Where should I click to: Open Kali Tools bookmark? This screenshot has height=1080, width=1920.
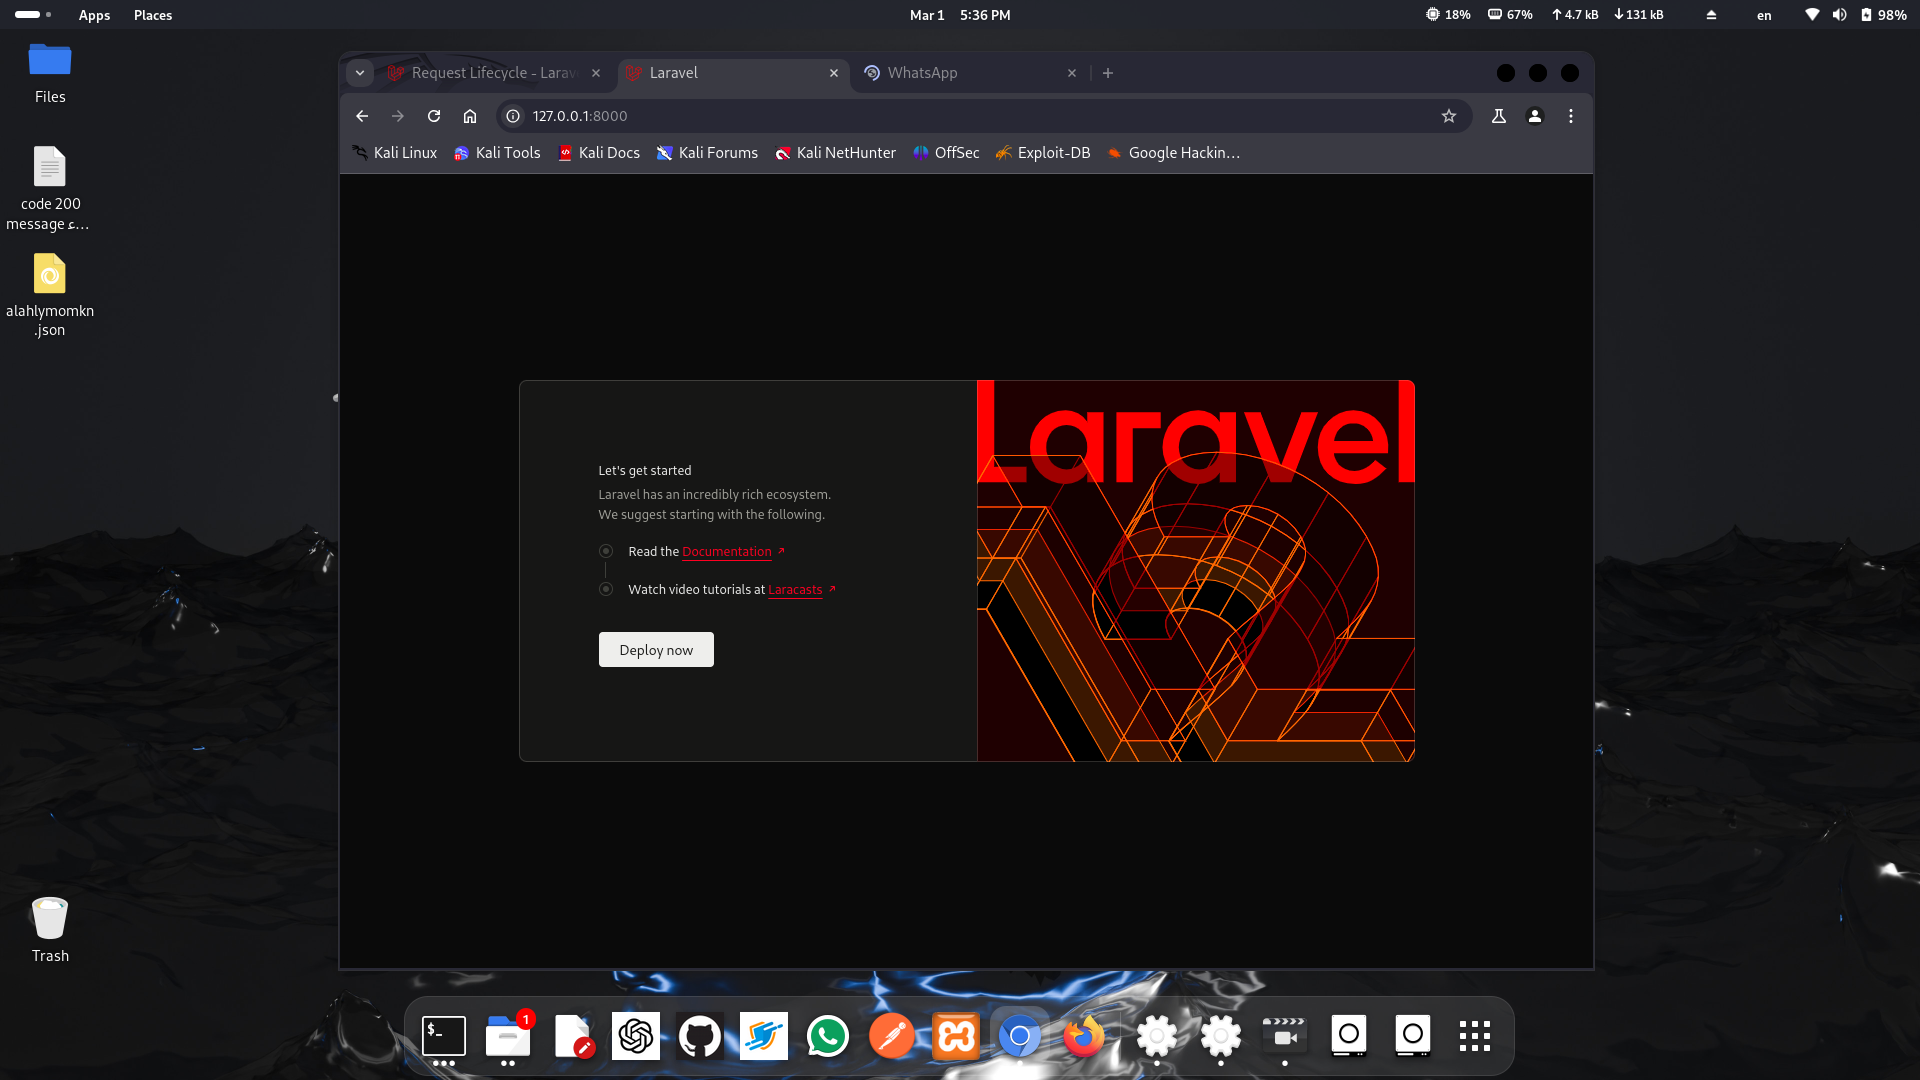pos(497,153)
